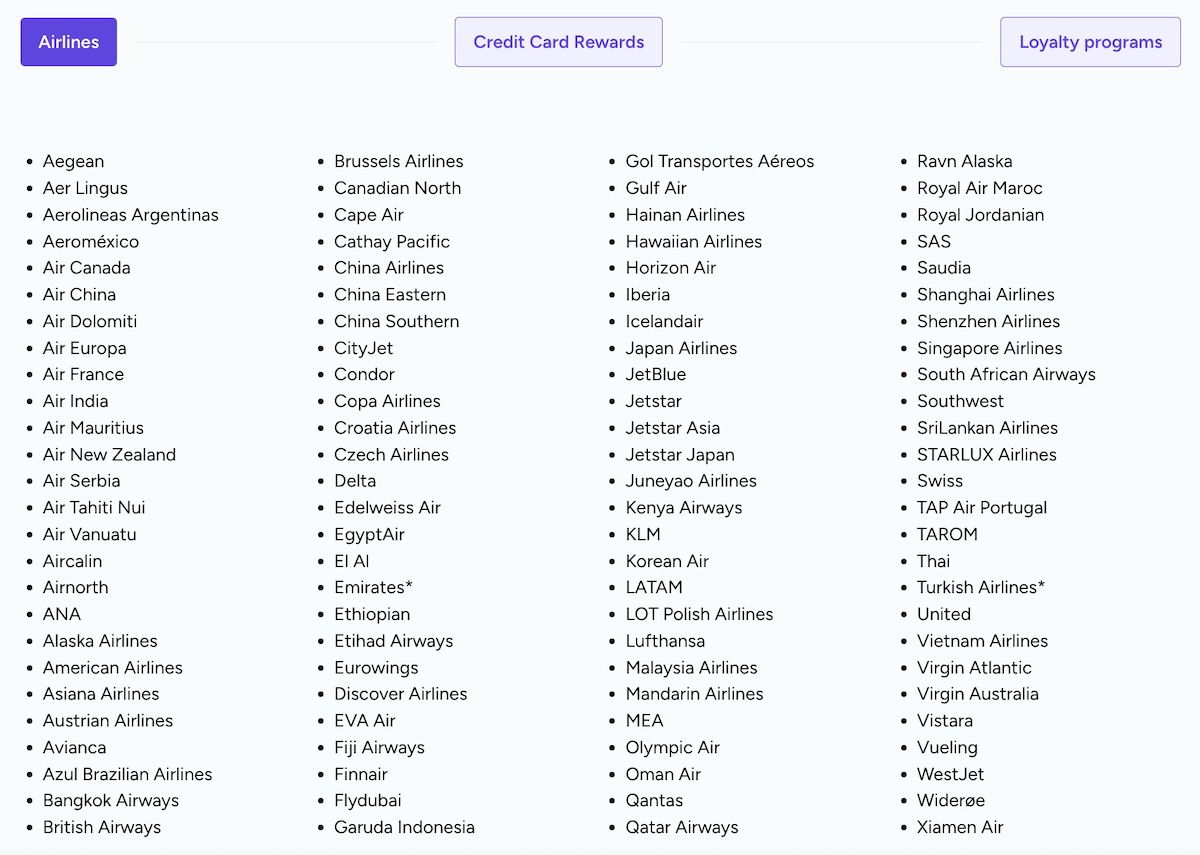Screen dimensions: 1200x855
Task: Click the Cathay Pacific entry
Action: click(x=392, y=241)
